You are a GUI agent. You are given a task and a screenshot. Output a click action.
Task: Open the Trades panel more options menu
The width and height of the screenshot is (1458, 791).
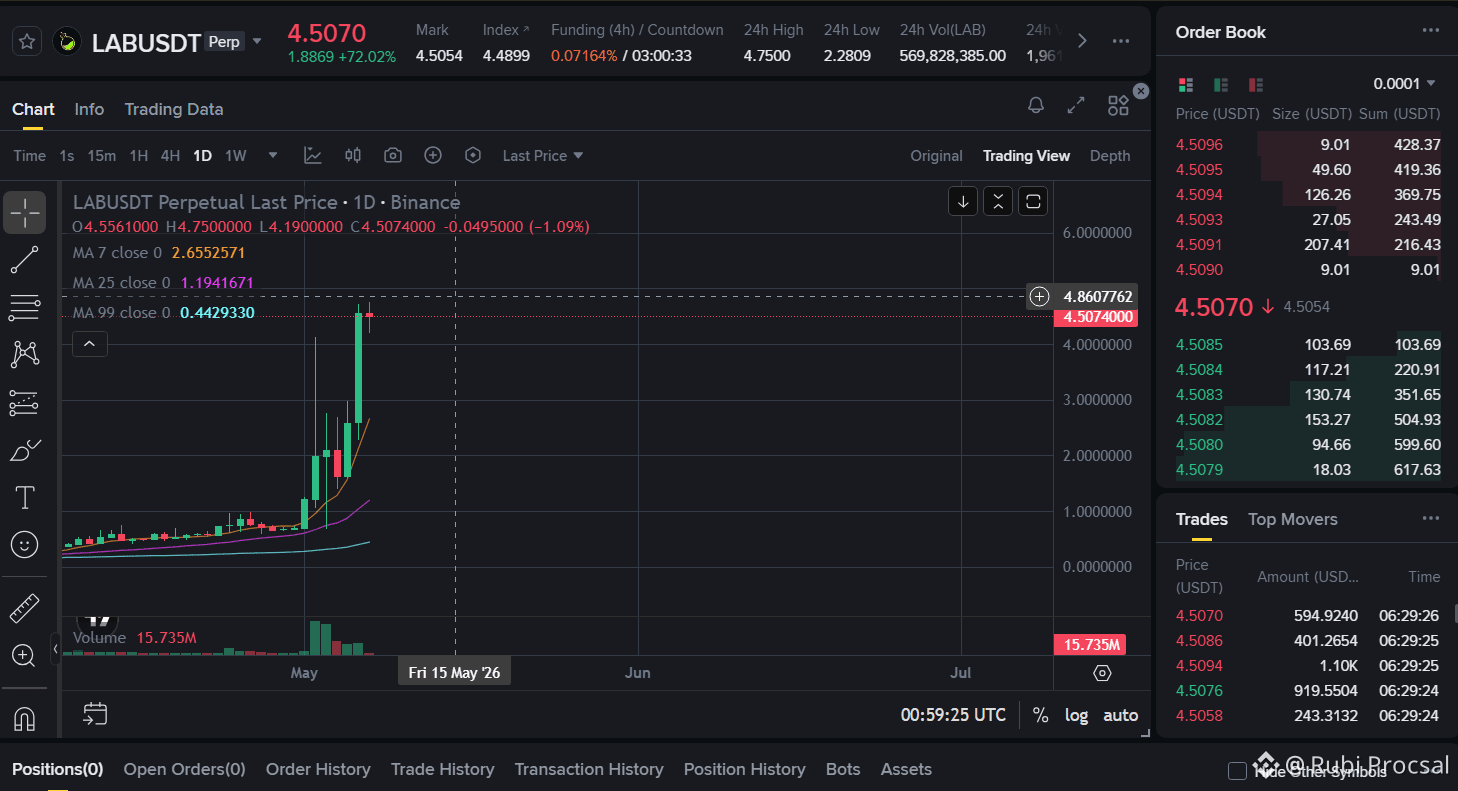1431,518
